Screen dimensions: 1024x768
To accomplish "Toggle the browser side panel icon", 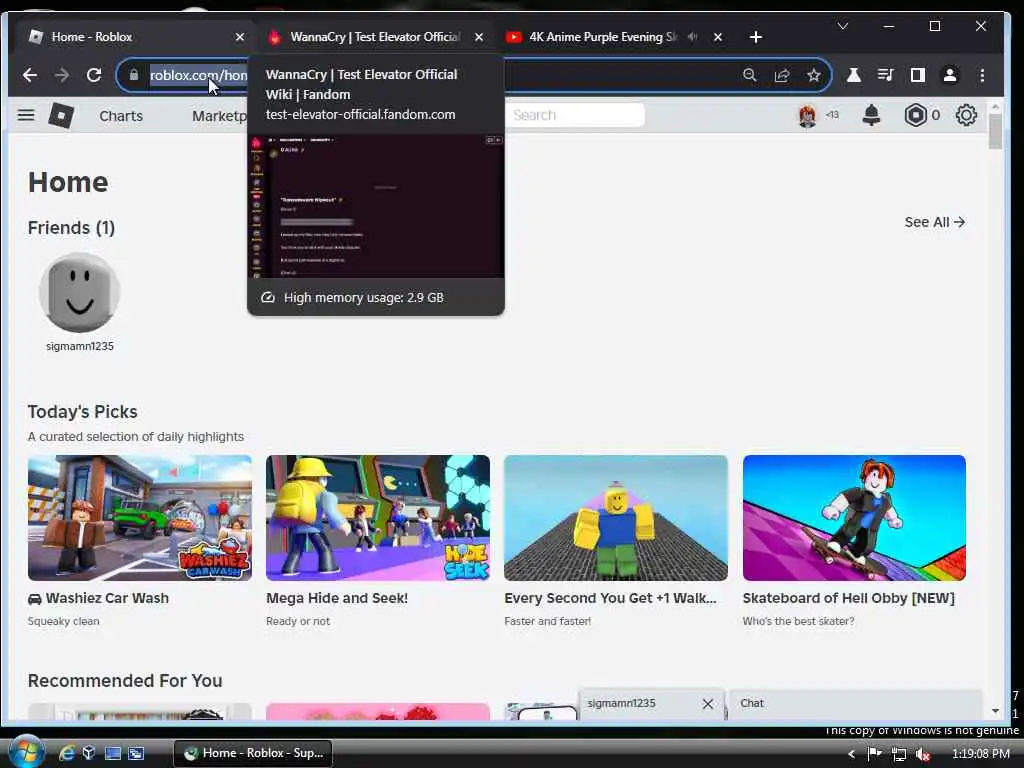I will point(918,75).
